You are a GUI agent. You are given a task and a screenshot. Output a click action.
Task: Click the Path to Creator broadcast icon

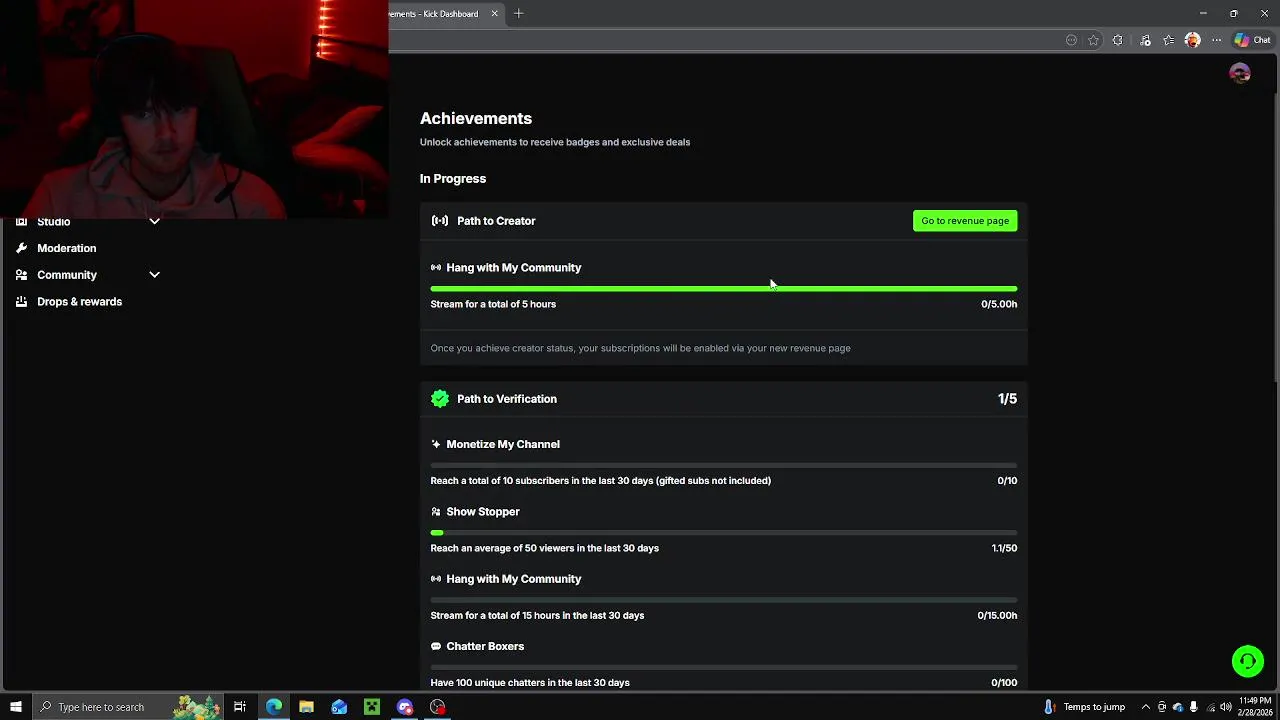(440, 221)
